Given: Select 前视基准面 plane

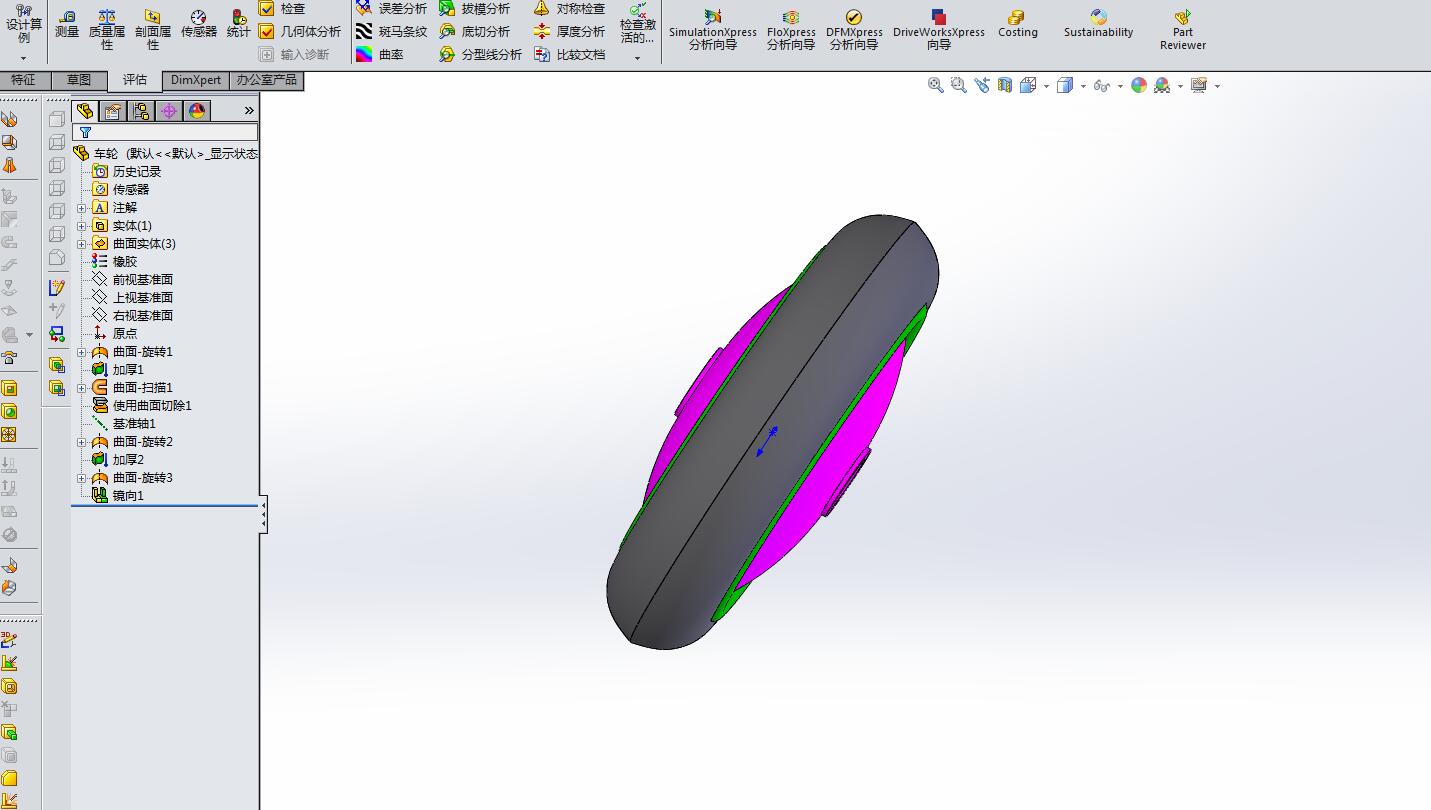Looking at the screenshot, I should [133, 280].
